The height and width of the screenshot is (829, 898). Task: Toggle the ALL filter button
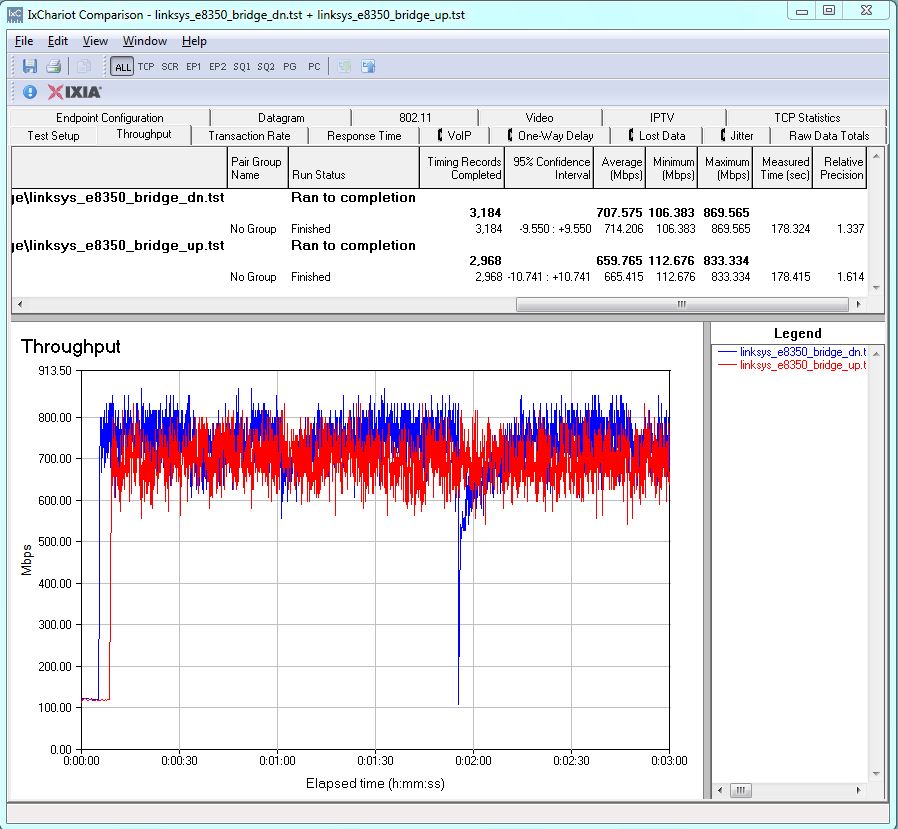point(122,66)
